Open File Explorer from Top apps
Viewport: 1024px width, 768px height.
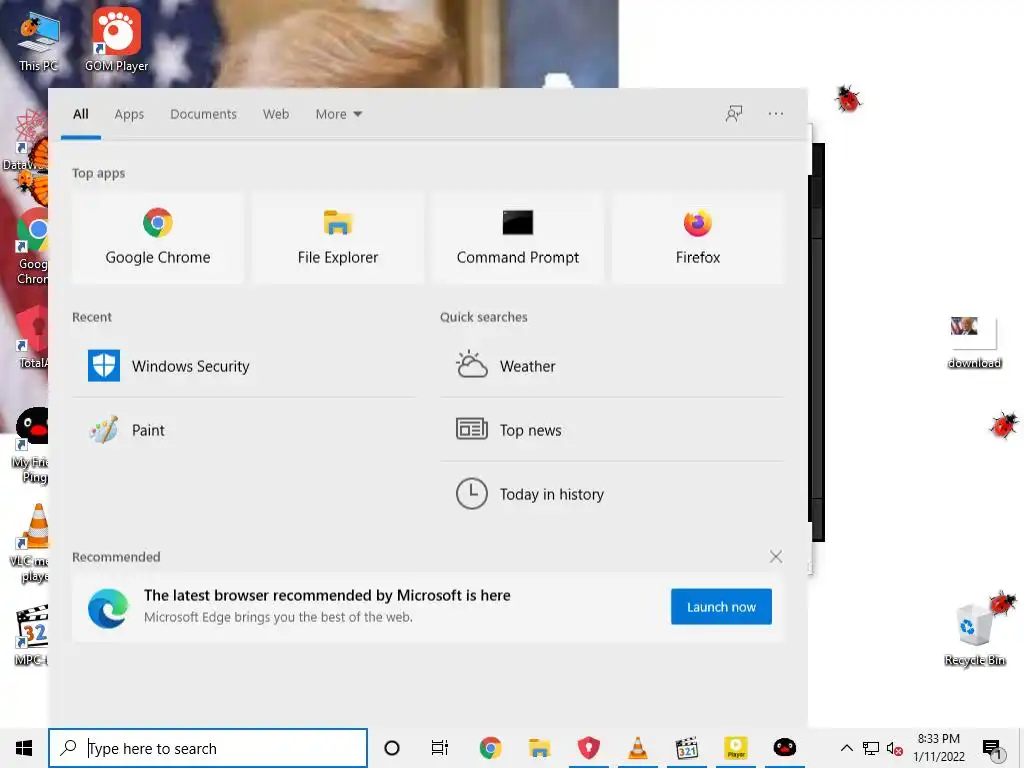[338, 238]
